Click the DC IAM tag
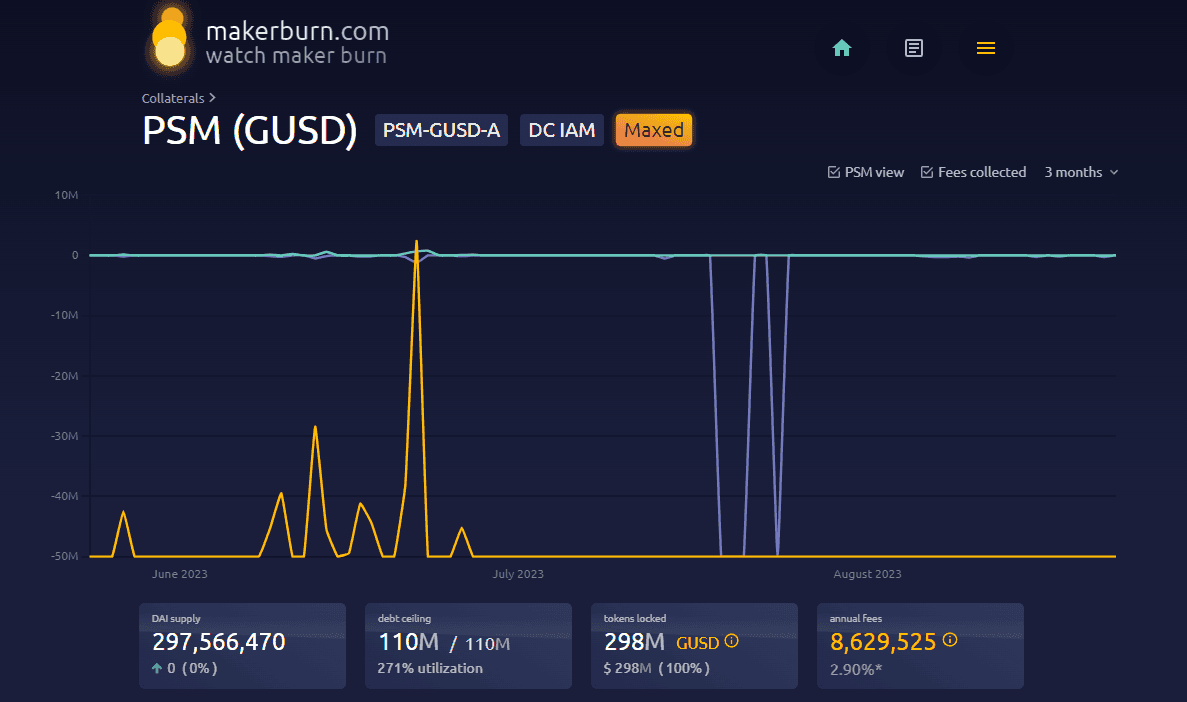This screenshot has height=702, width=1187. 562,130
